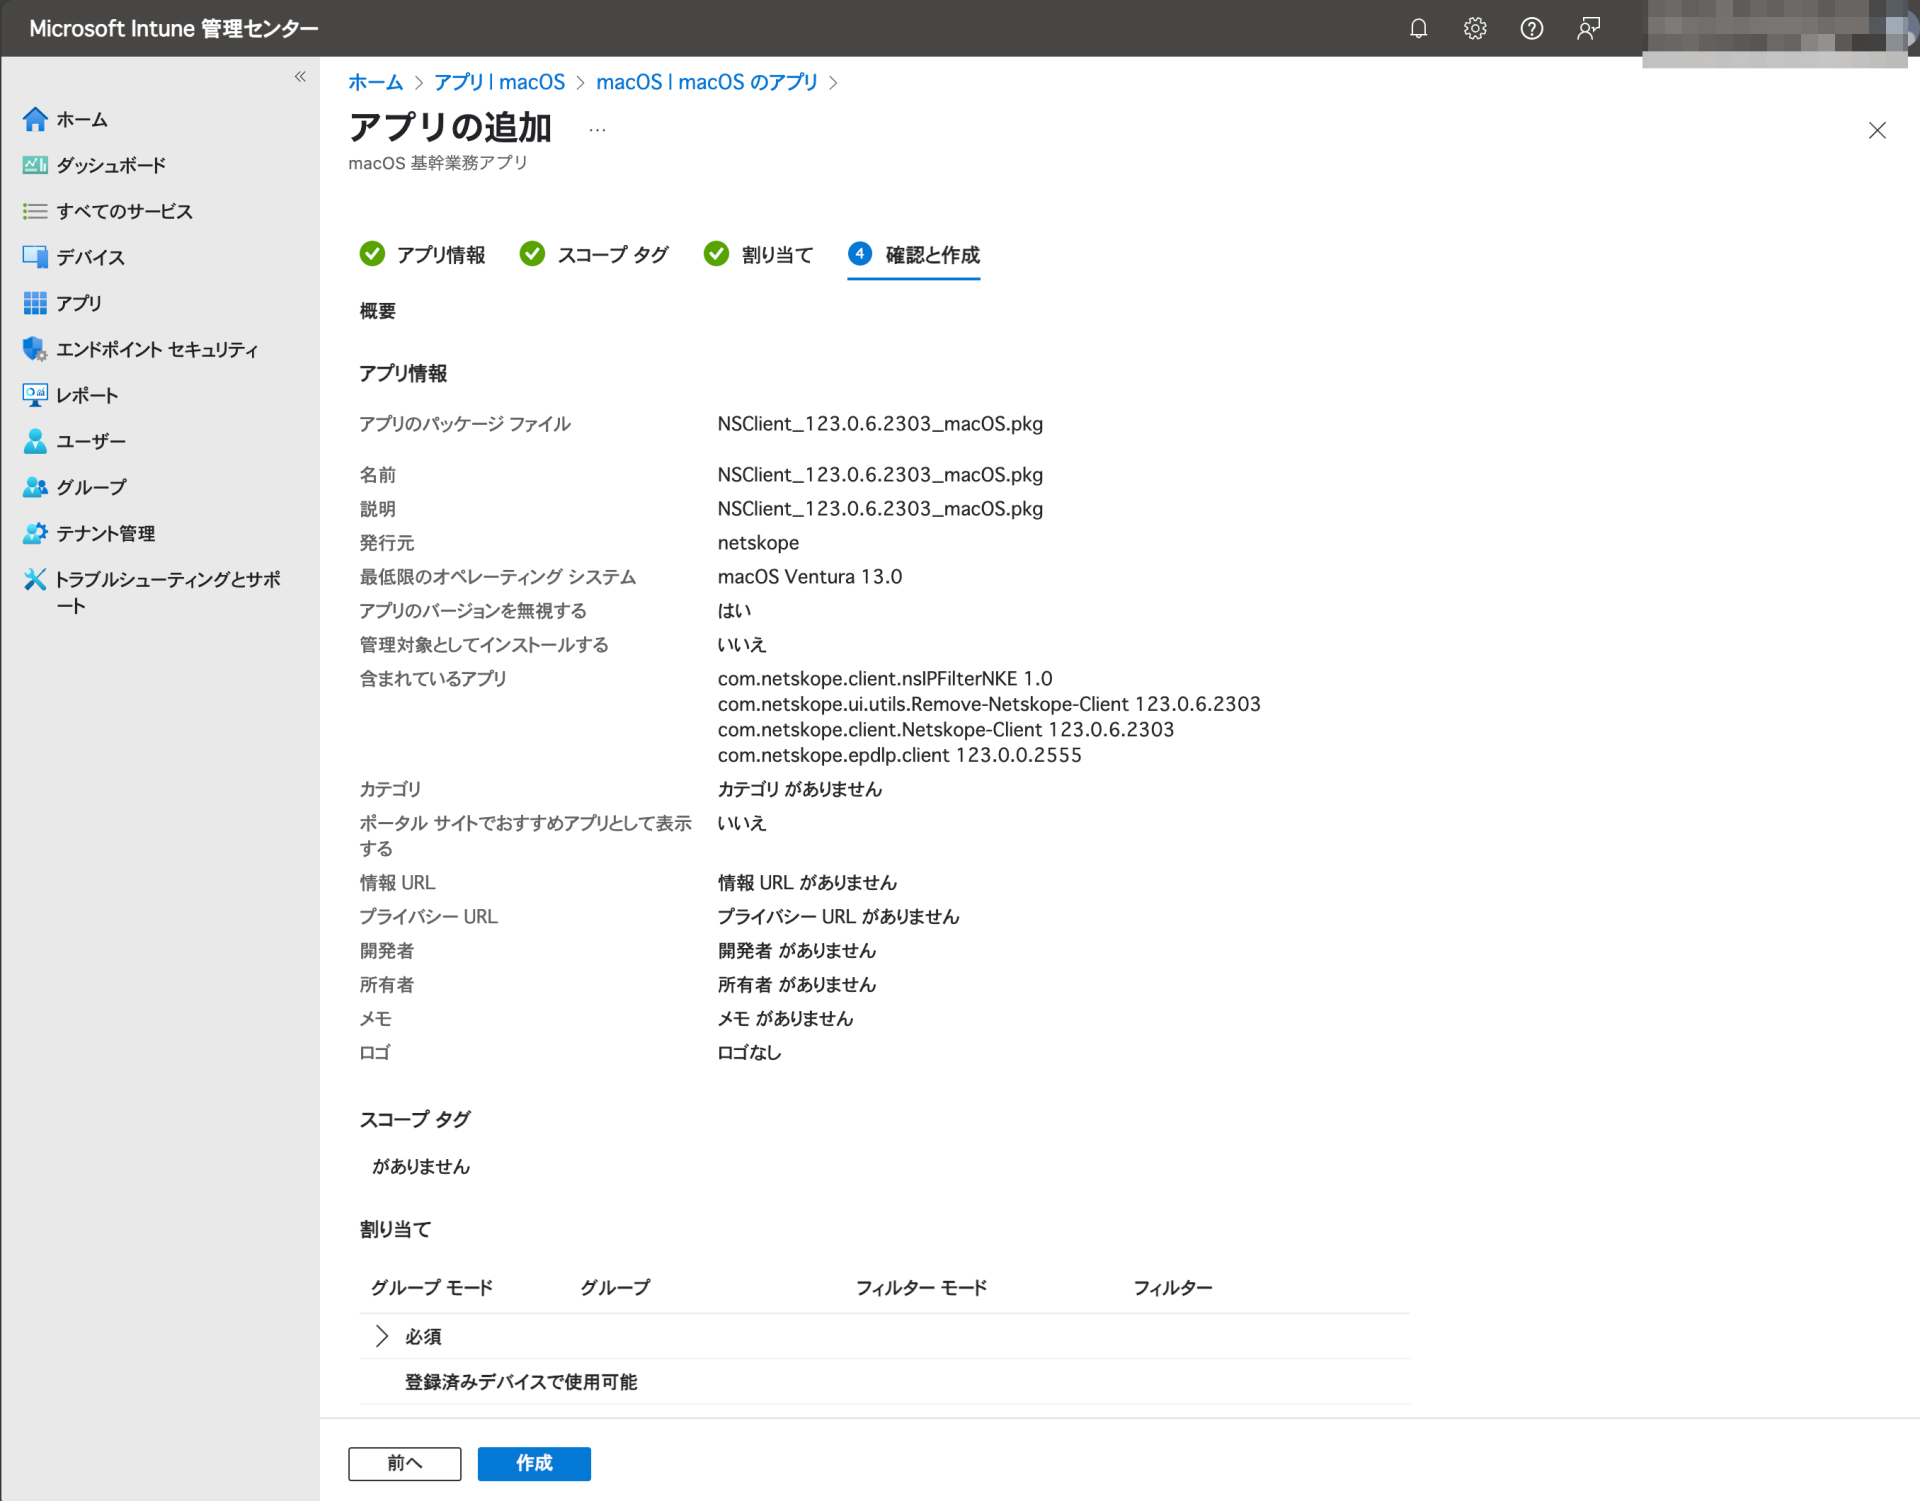
Task: Collapse the left navigation pane
Action: coord(299,75)
